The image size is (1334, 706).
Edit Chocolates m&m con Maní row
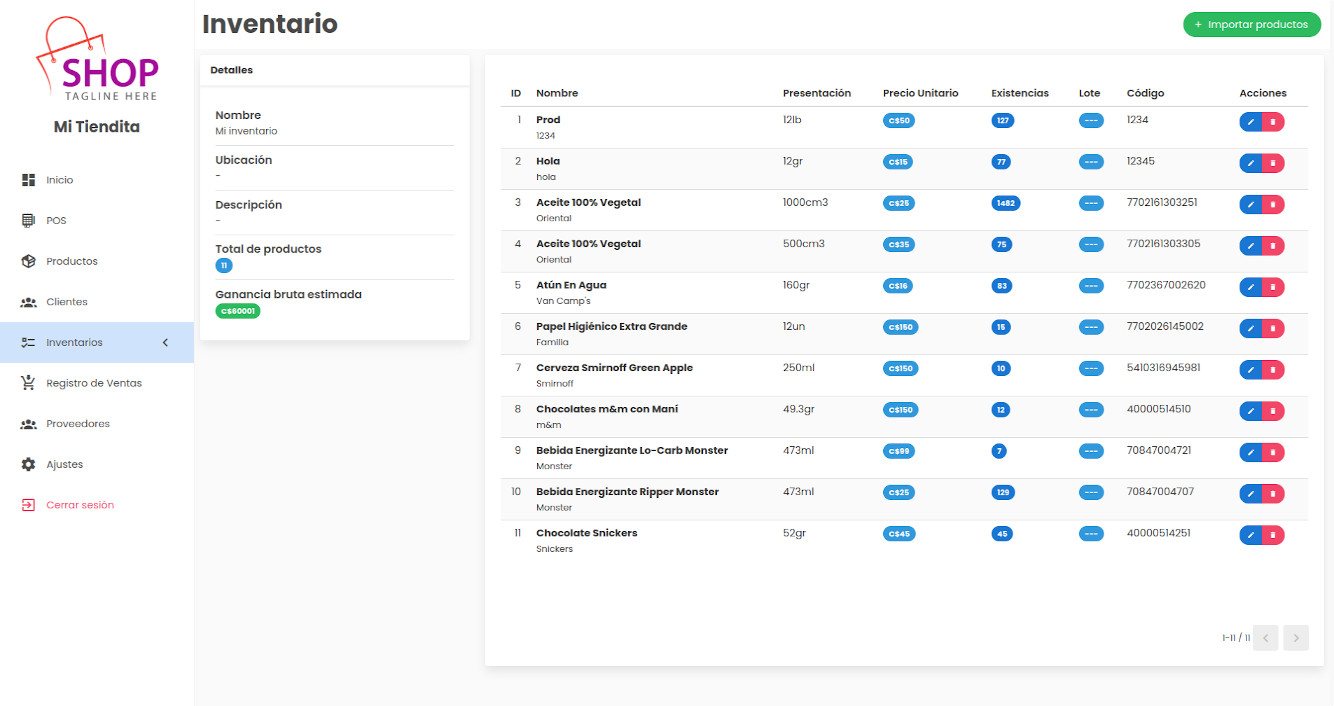click(x=1250, y=411)
